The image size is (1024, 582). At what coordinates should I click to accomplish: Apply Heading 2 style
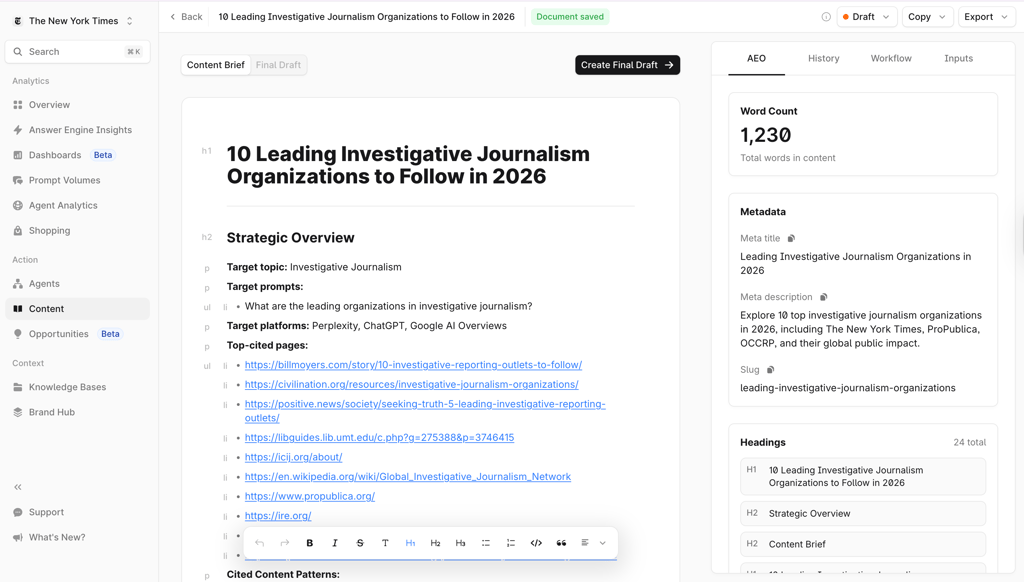(x=436, y=543)
